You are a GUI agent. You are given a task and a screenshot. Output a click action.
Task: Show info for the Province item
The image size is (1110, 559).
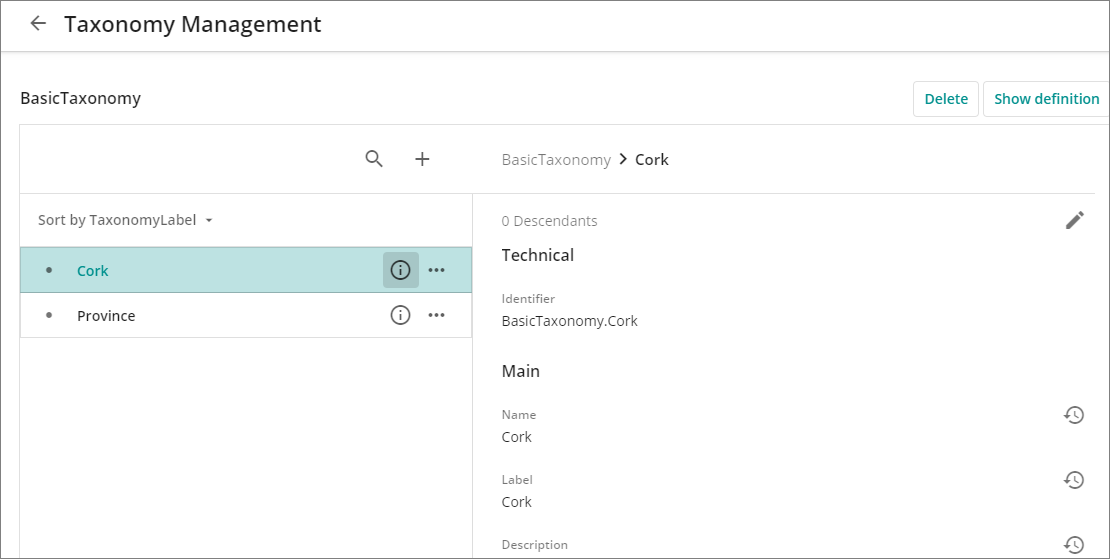400,315
